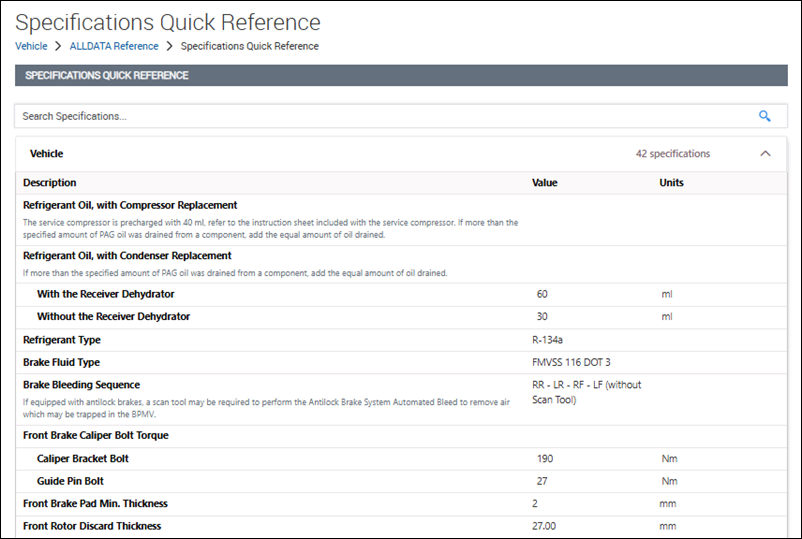This screenshot has width=802, height=539.
Task: Open the ALLDATA Reference breadcrumb link
Action: (114, 46)
